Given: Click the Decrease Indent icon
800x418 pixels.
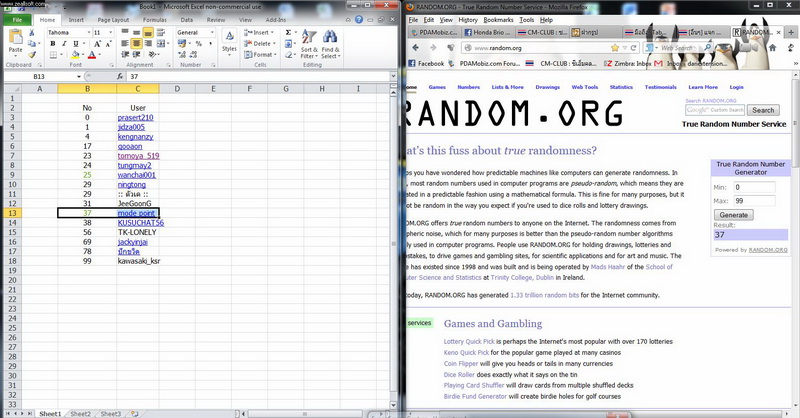Looking at the screenshot, I should point(125,55).
